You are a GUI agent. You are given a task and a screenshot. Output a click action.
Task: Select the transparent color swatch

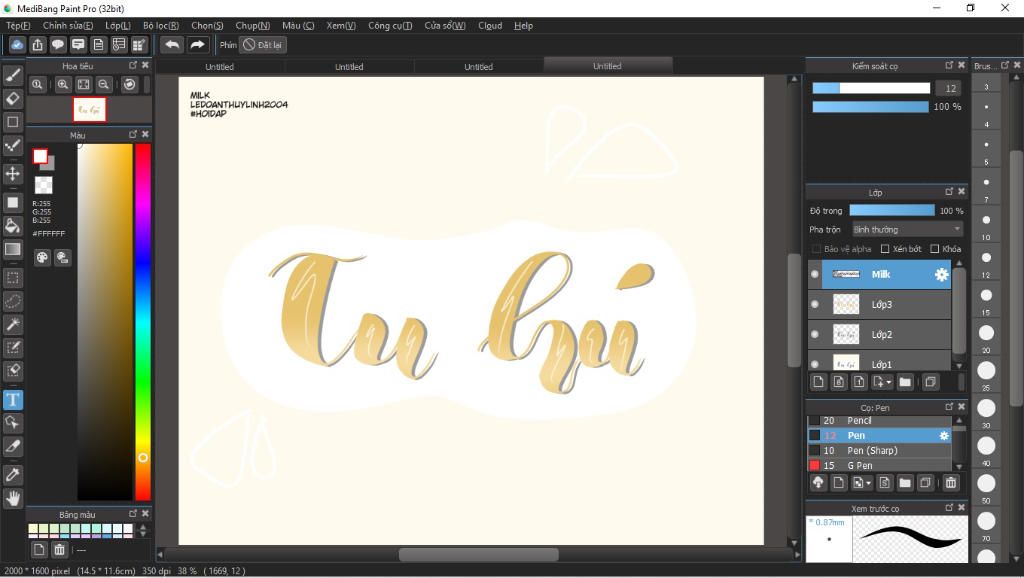pos(44,185)
